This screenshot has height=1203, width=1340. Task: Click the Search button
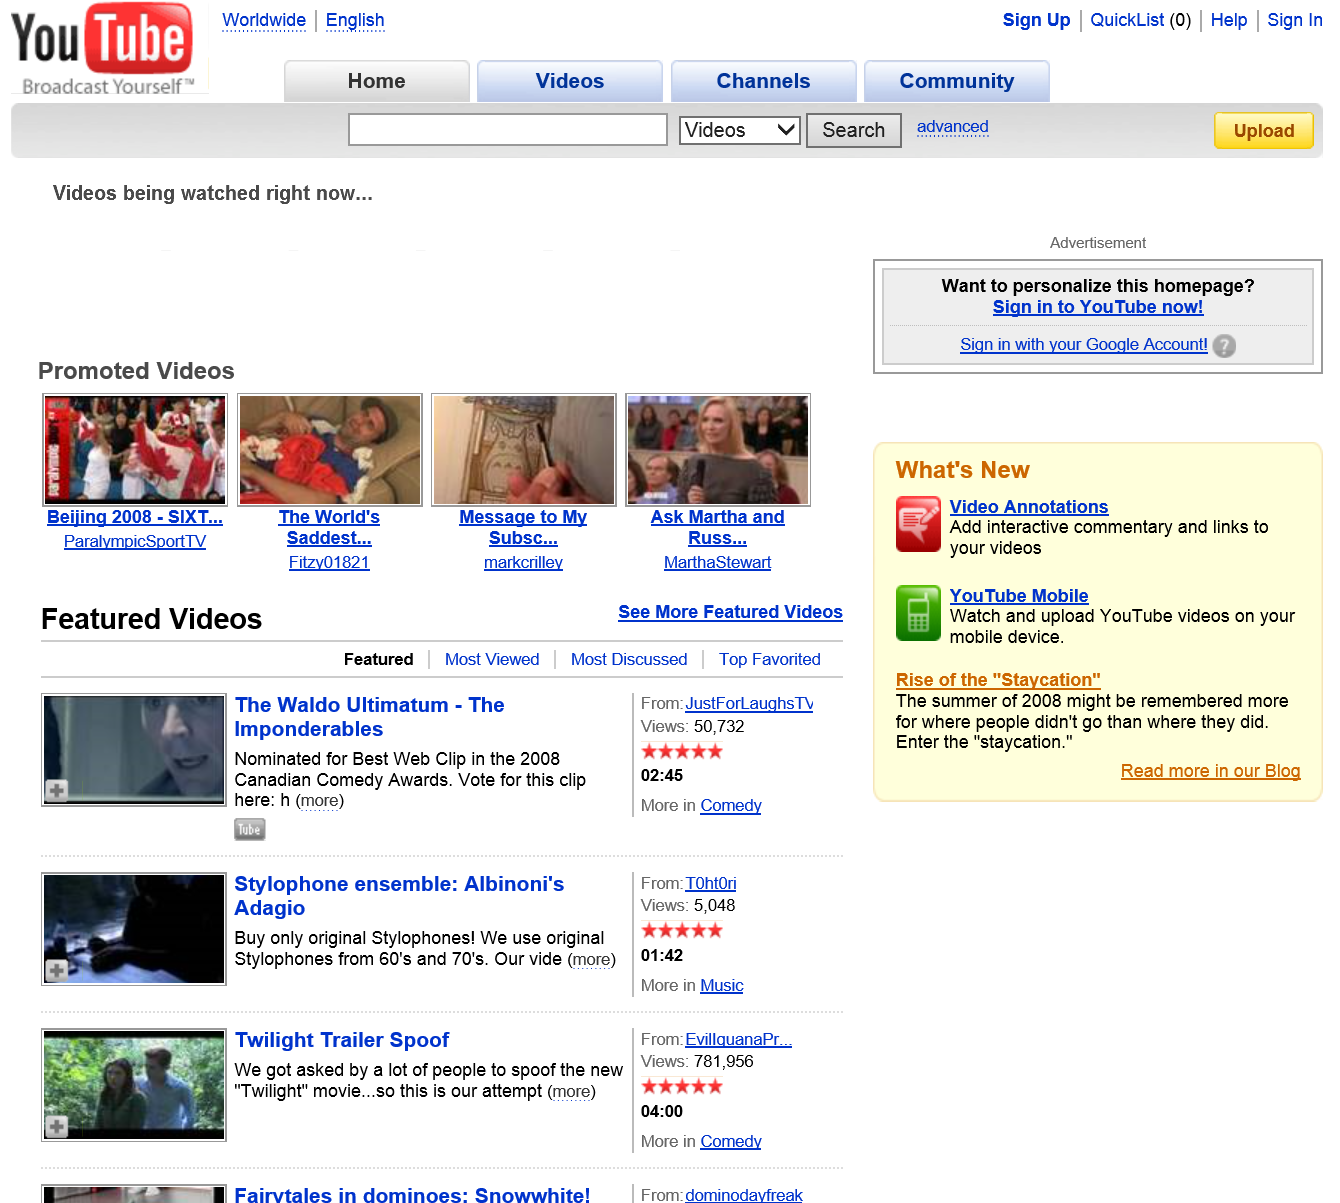(853, 130)
